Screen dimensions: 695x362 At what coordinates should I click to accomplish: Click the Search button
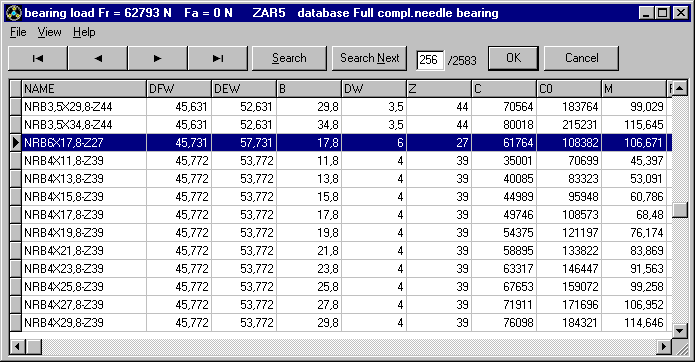pyautogui.click(x=289, y=58)
